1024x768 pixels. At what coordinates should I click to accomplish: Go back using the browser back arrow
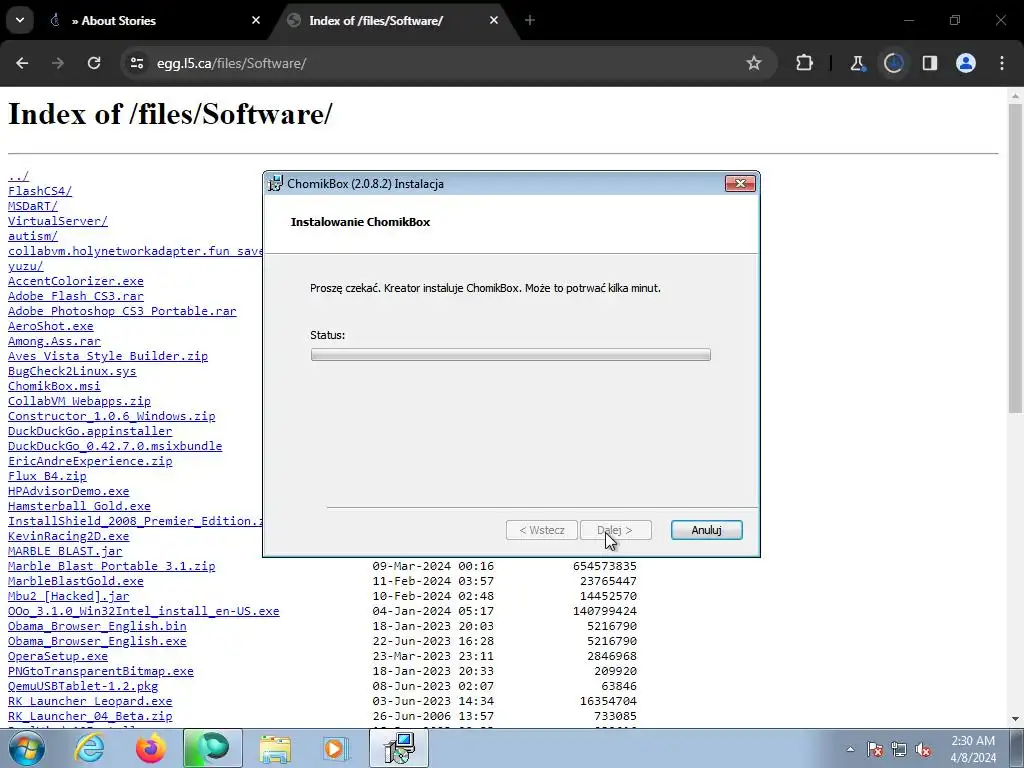pos(22,63)
